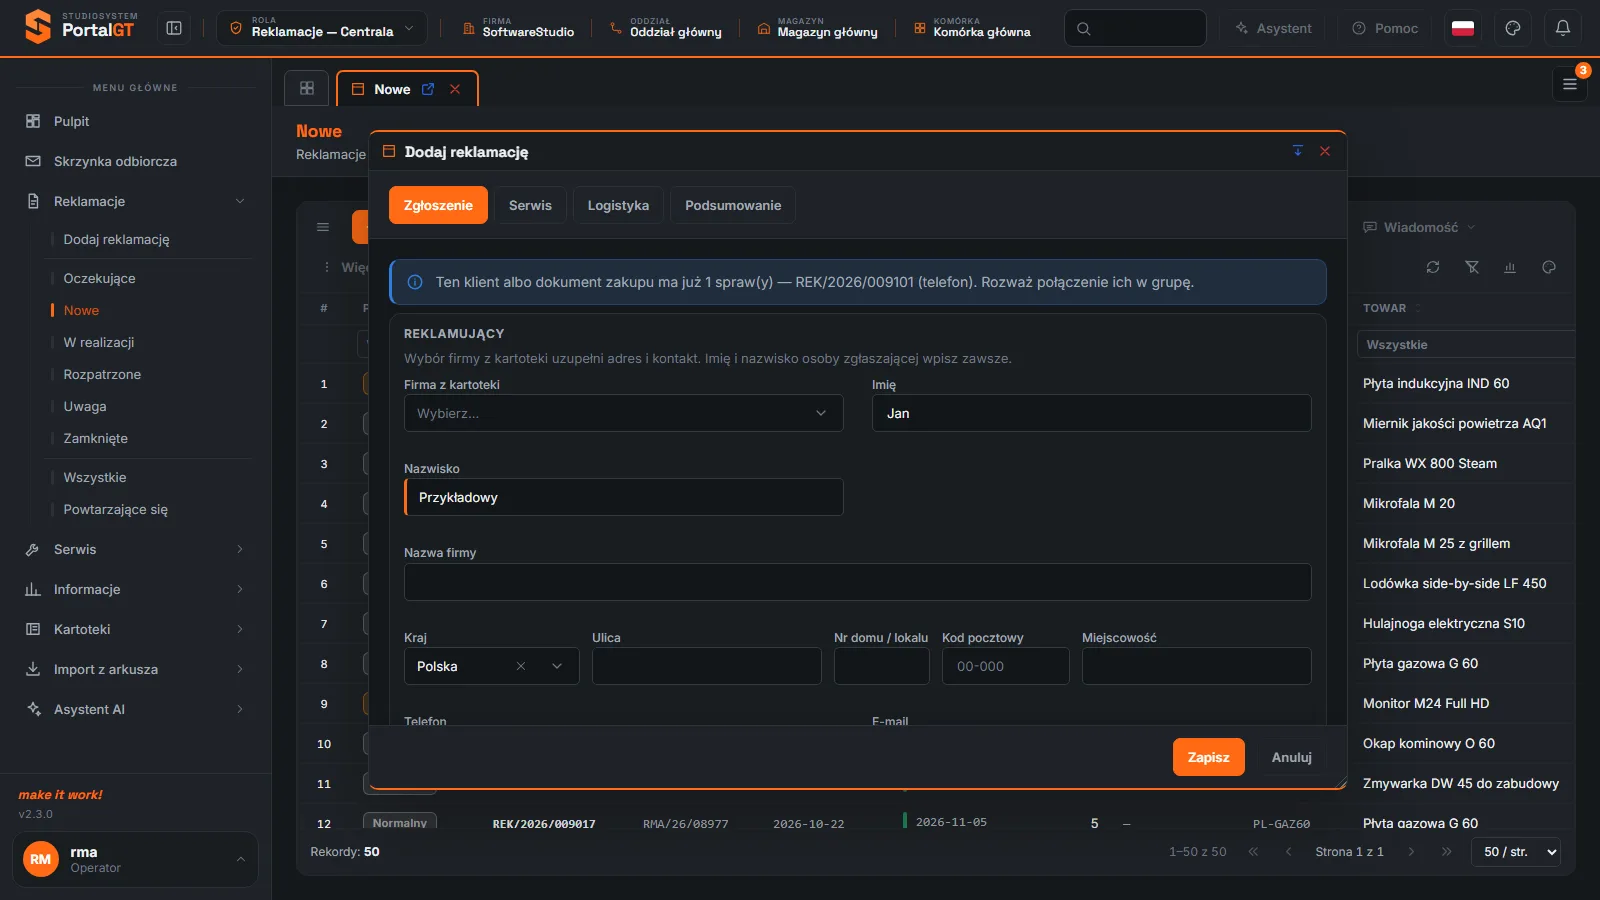The width and height of the screenshot is (1600, 900).
Task: Open the chart statistics icon
Action: [1510, 267]
